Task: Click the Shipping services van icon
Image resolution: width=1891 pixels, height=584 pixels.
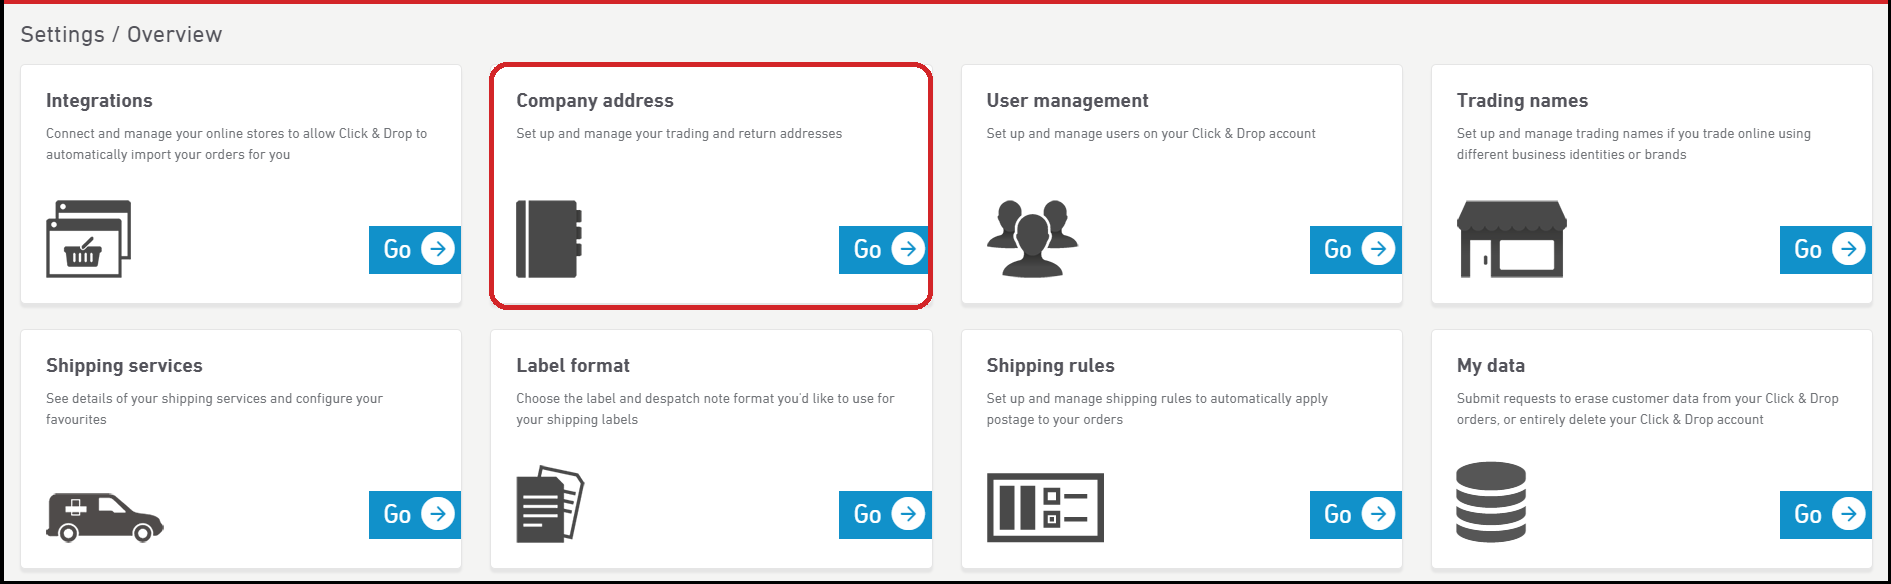Action: tap(105, 517)
